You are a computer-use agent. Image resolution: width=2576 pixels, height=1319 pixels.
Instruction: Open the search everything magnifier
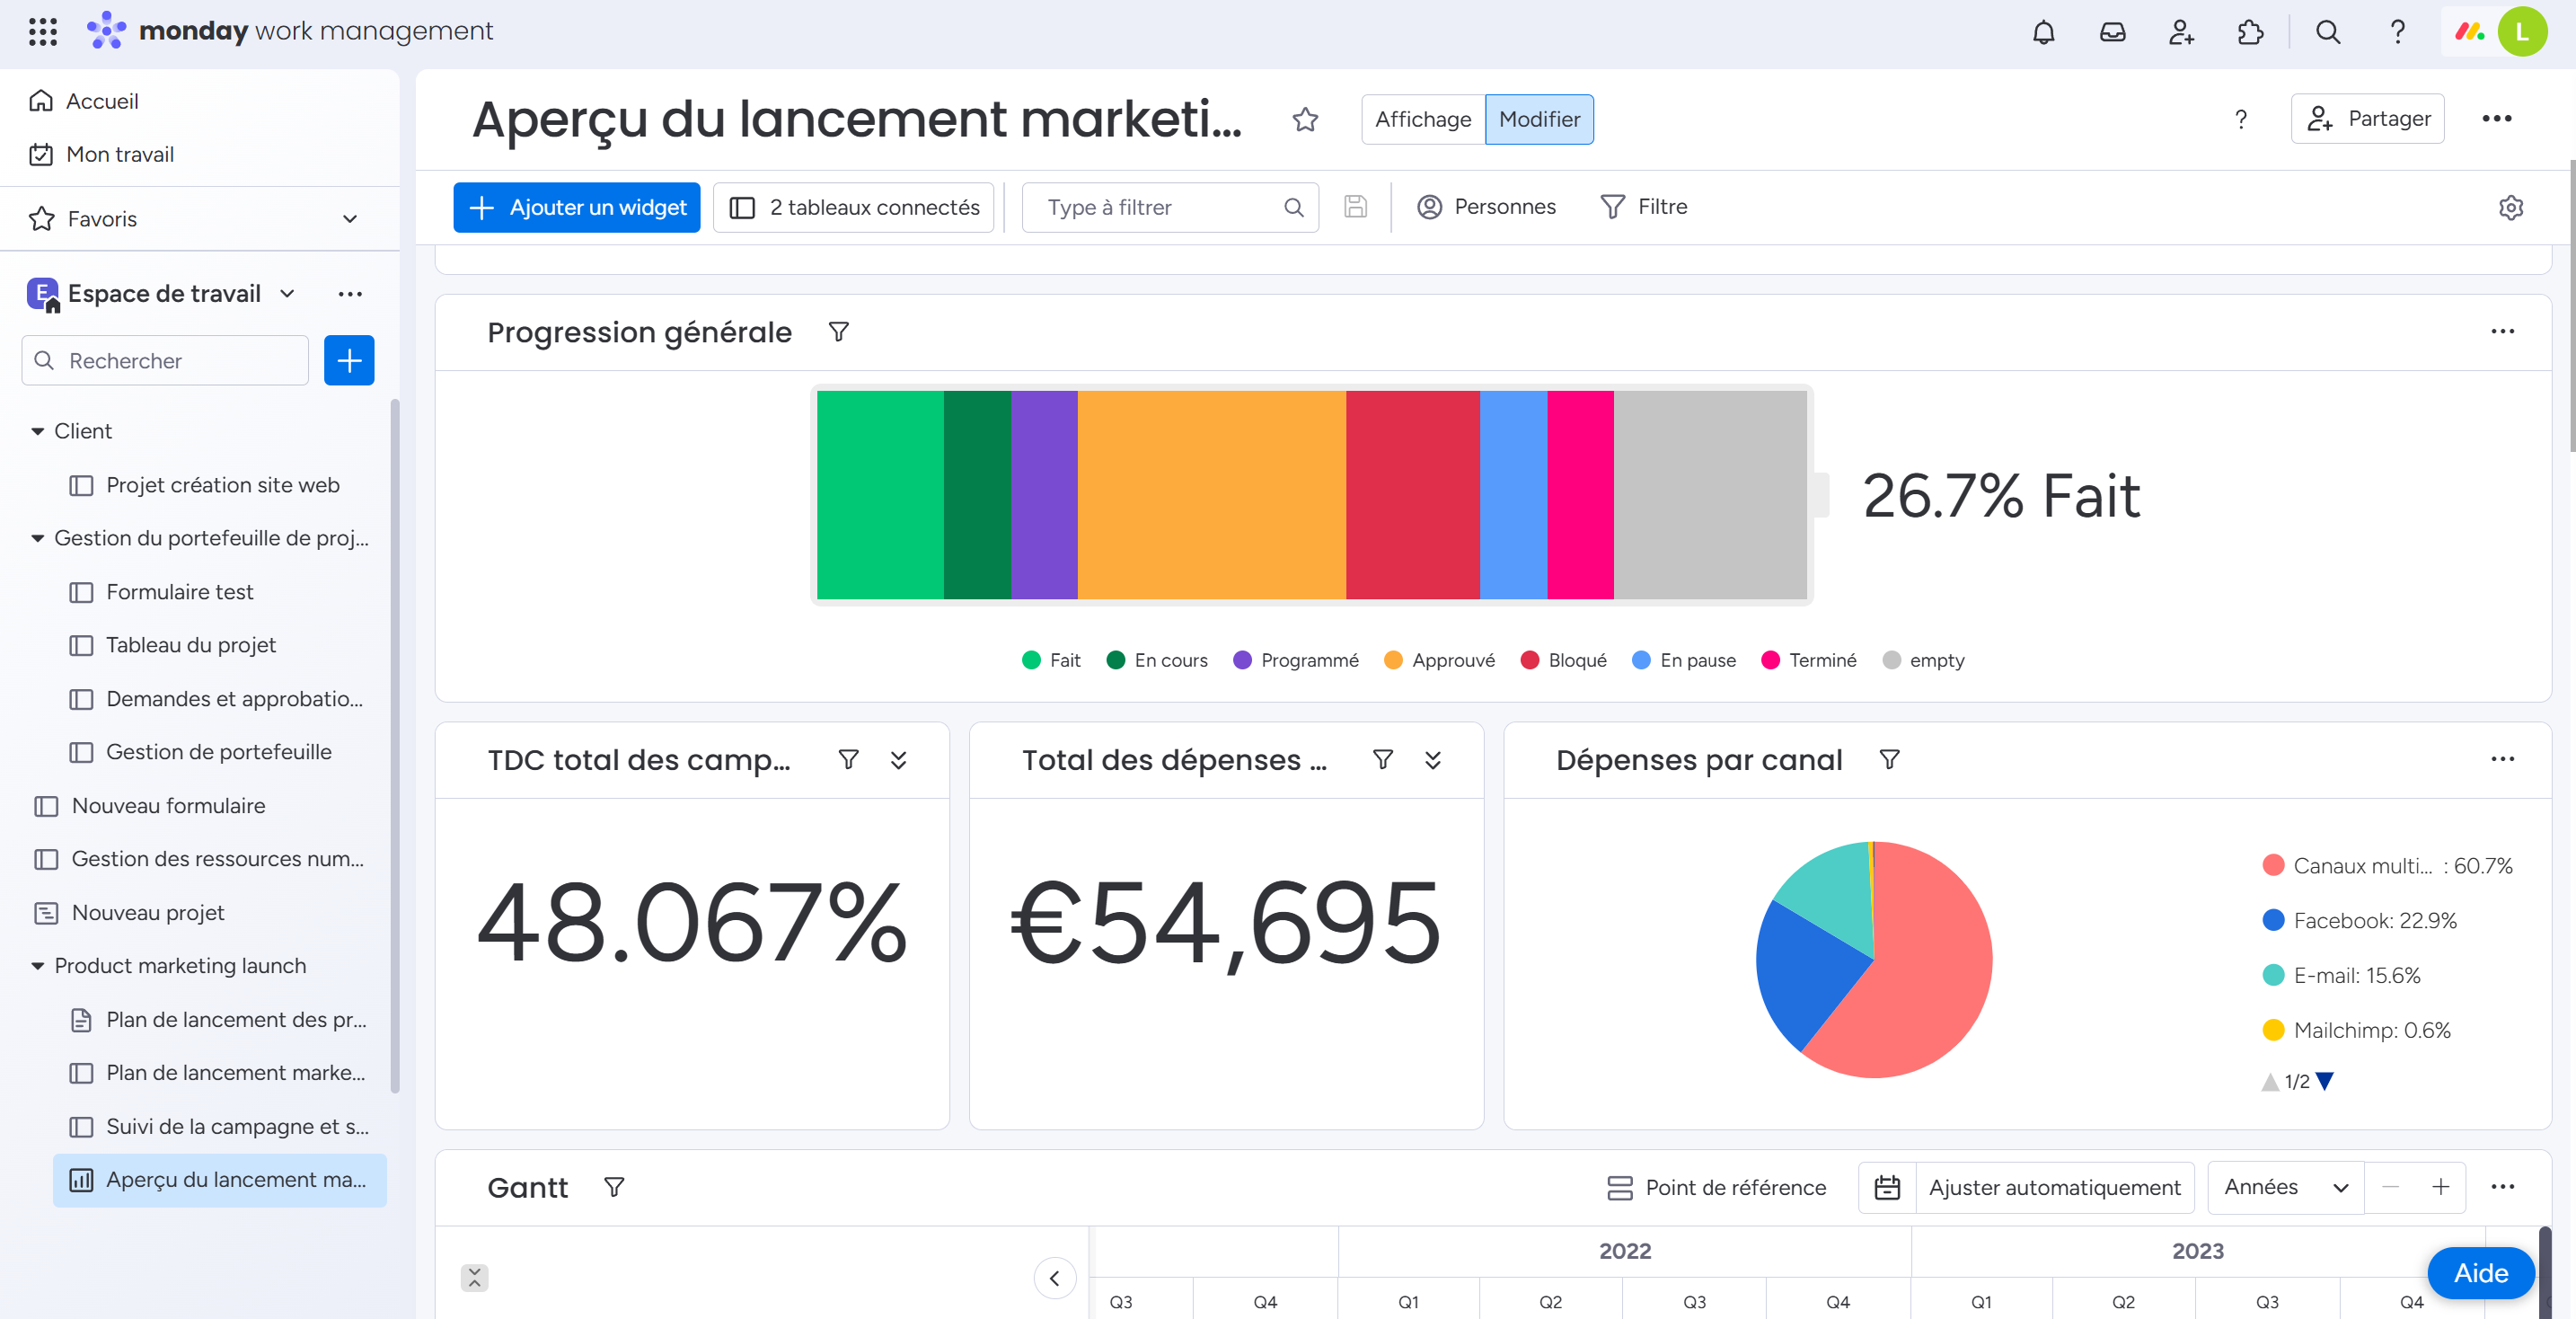(x=2328, y=32)
